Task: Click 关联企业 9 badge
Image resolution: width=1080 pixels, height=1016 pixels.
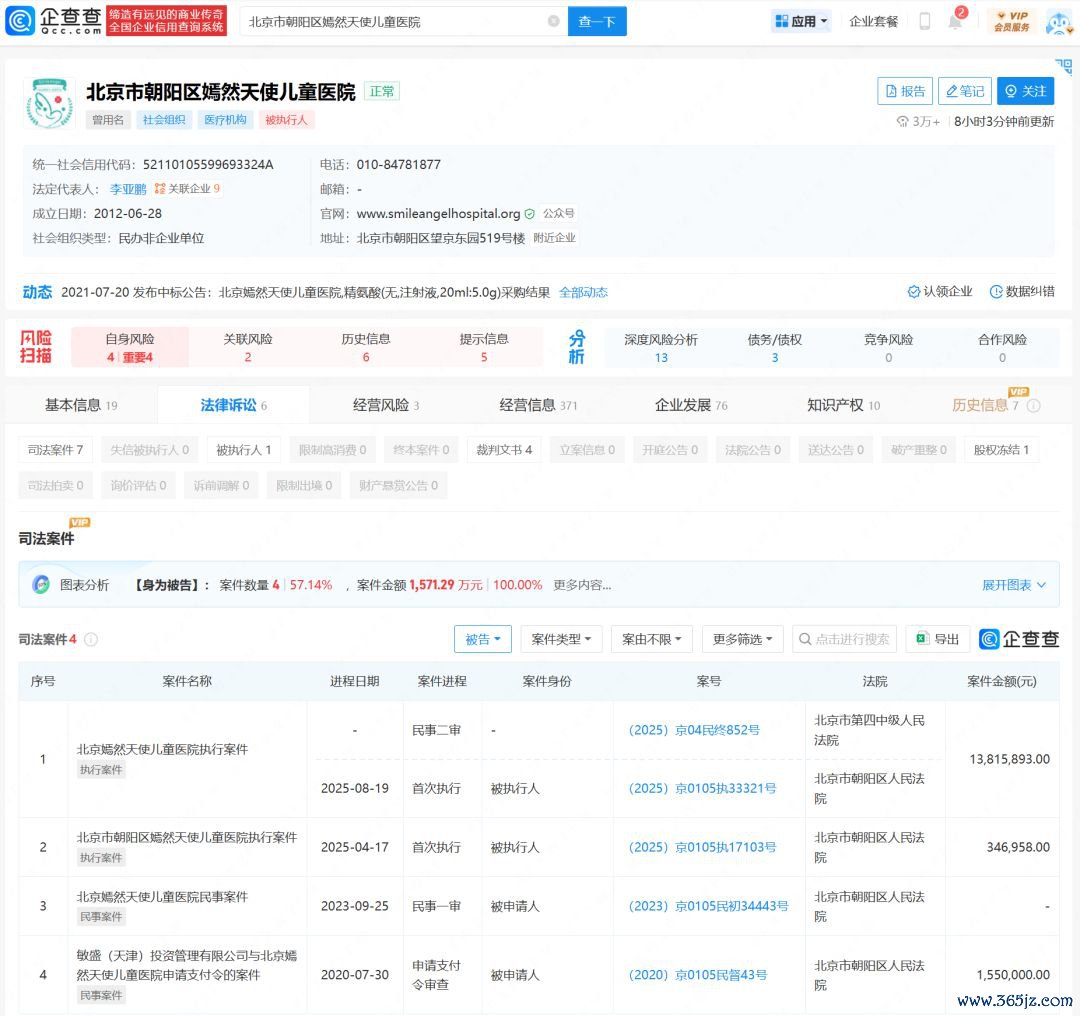Action: pos(187,189)
